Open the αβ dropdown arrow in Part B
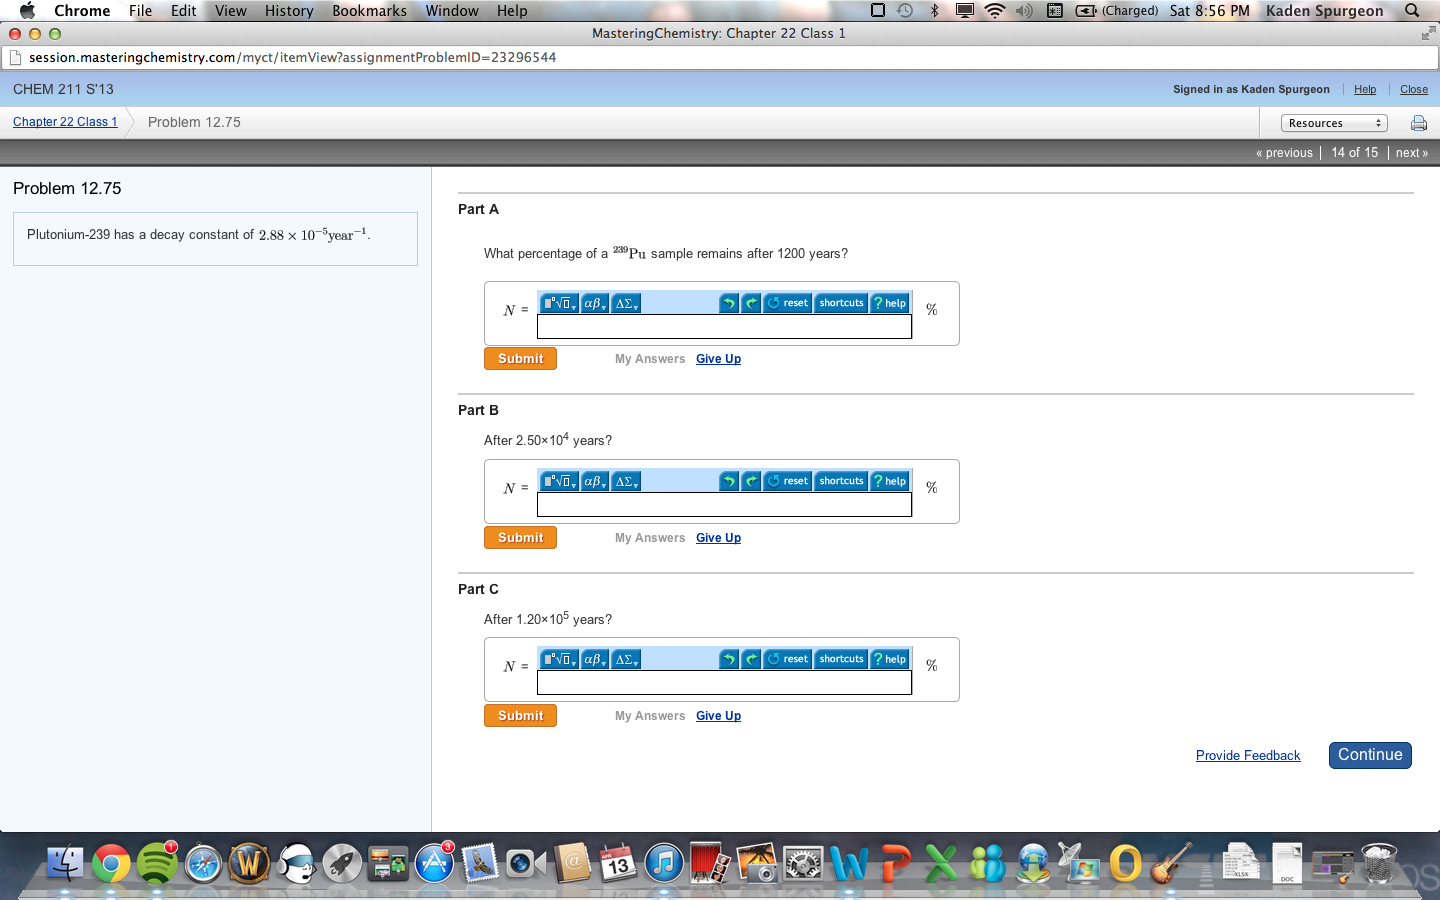This screenshot has width=1440, height=900. click(x=602, y=480)
